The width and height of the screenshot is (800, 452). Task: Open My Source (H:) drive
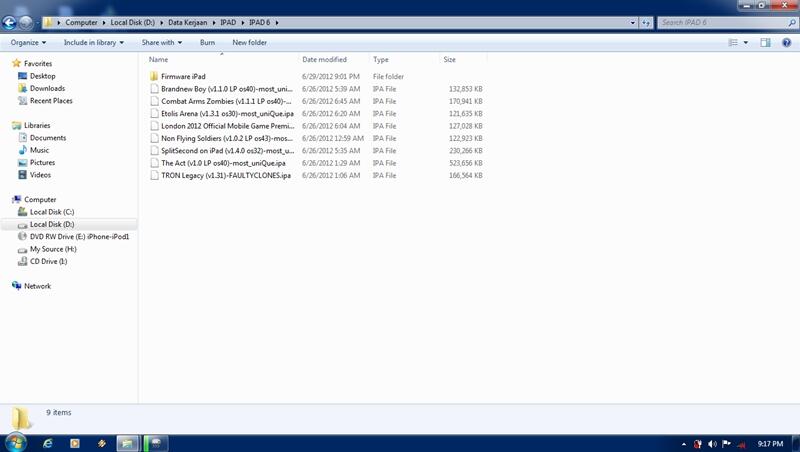(x=53, y=249)
